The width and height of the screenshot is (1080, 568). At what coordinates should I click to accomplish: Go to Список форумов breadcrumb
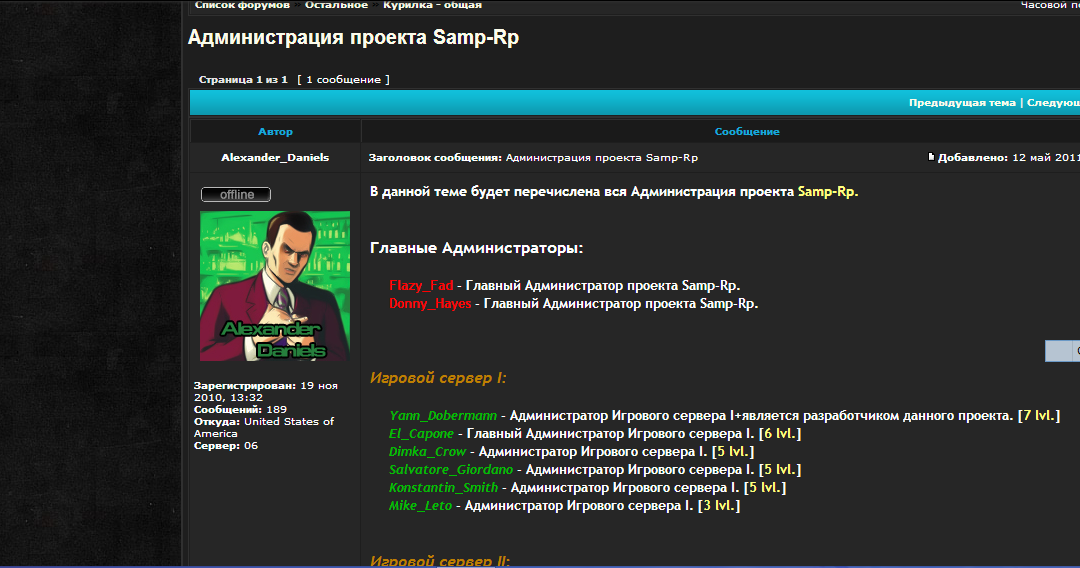point(242,5)
